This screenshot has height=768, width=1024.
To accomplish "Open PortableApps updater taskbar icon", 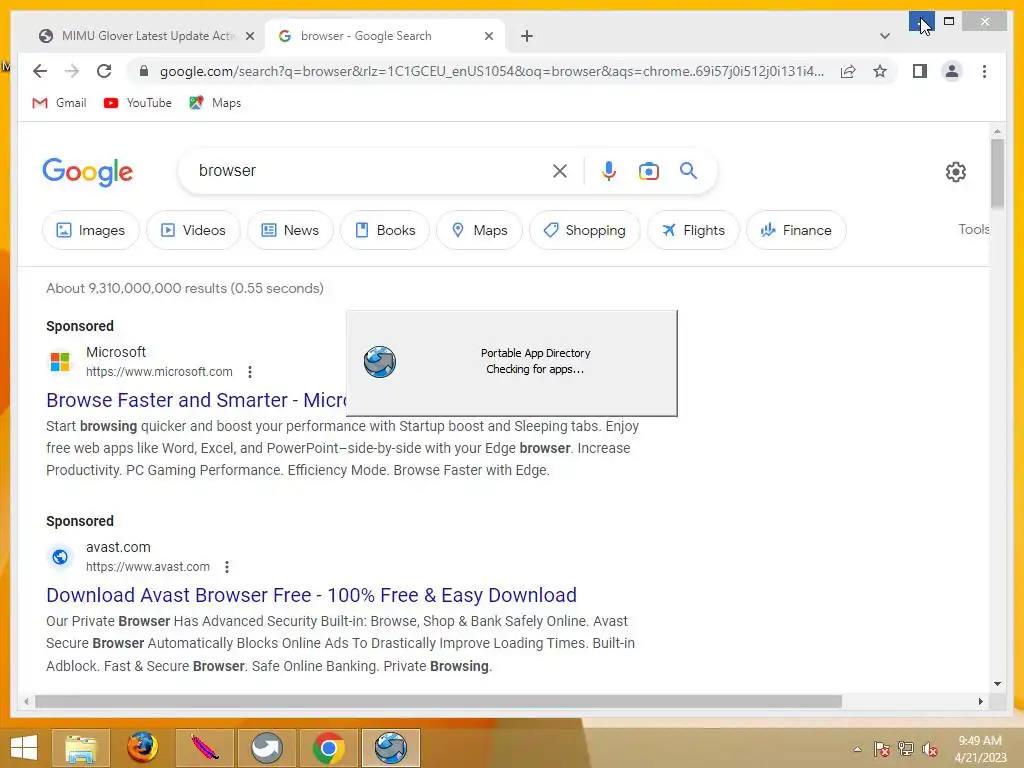I will point(391,748).
